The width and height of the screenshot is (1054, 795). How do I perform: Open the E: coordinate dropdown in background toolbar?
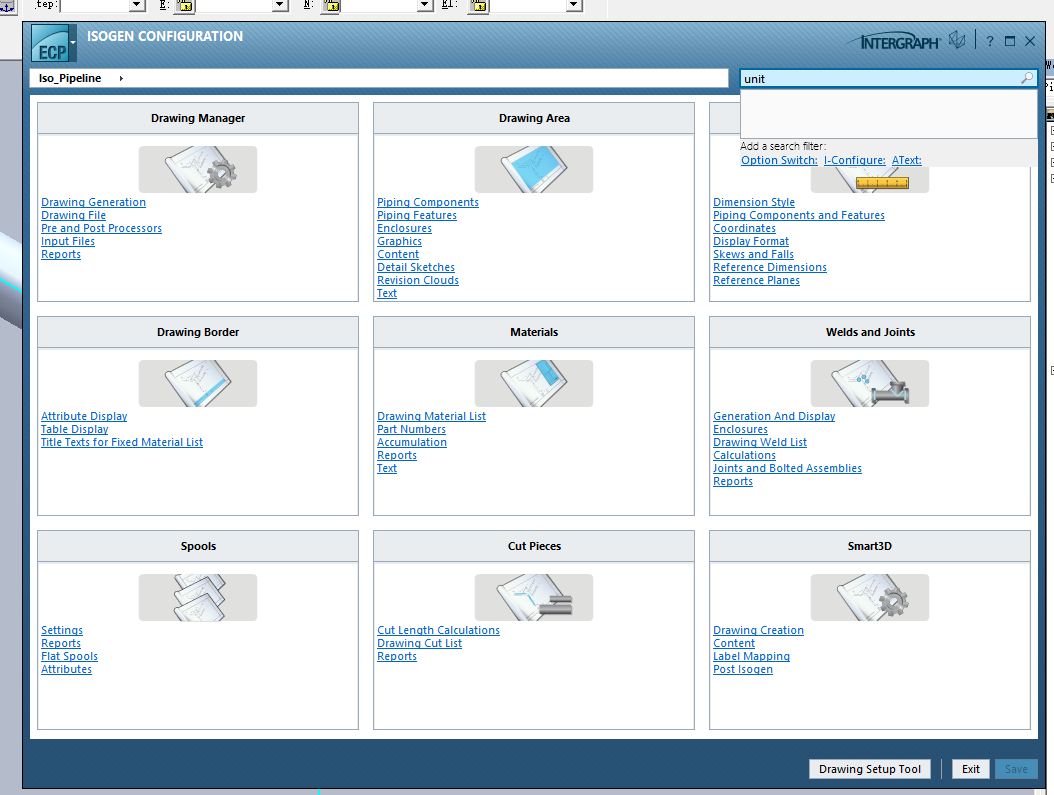pyautogui.click(x=280, y=5)
